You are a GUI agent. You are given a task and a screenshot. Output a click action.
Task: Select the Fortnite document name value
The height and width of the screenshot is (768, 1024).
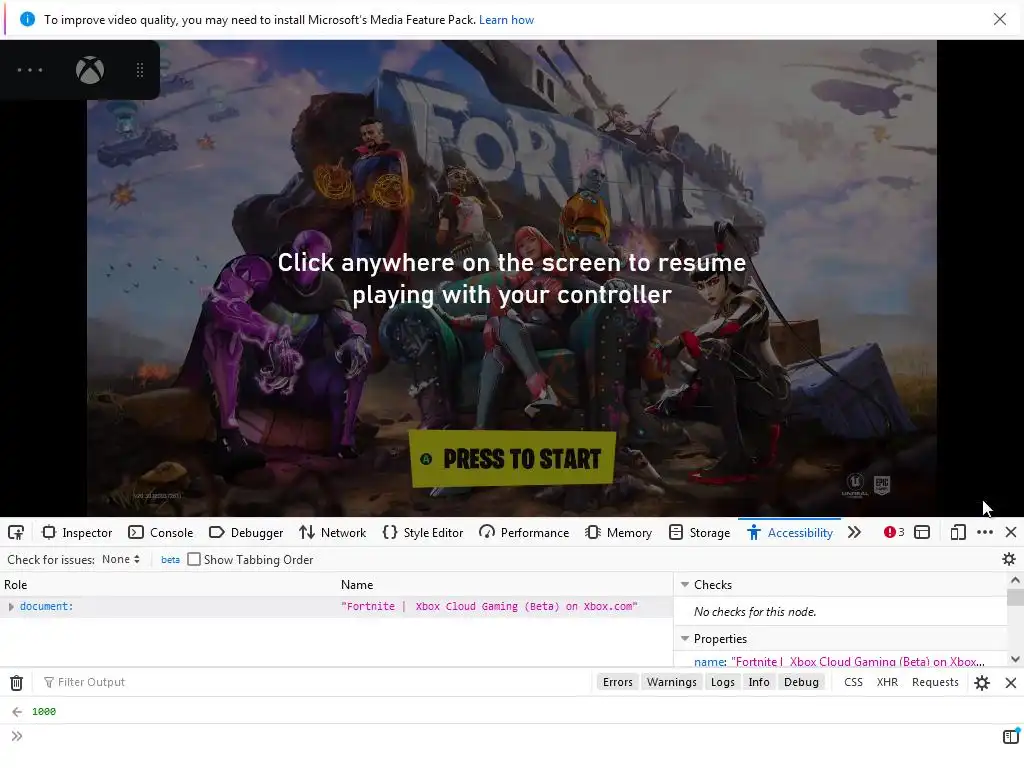(489, 606)
